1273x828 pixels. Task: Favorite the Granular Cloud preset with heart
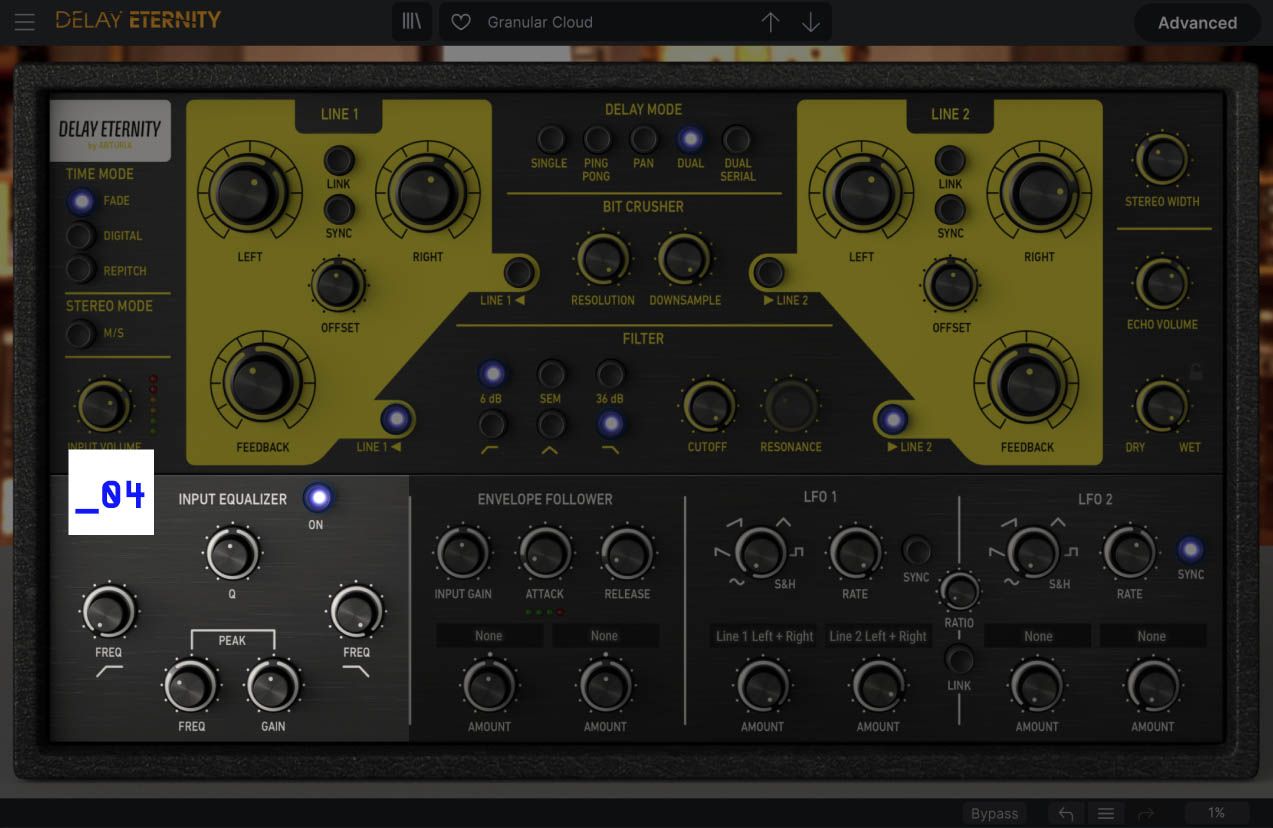coord(460,22)
